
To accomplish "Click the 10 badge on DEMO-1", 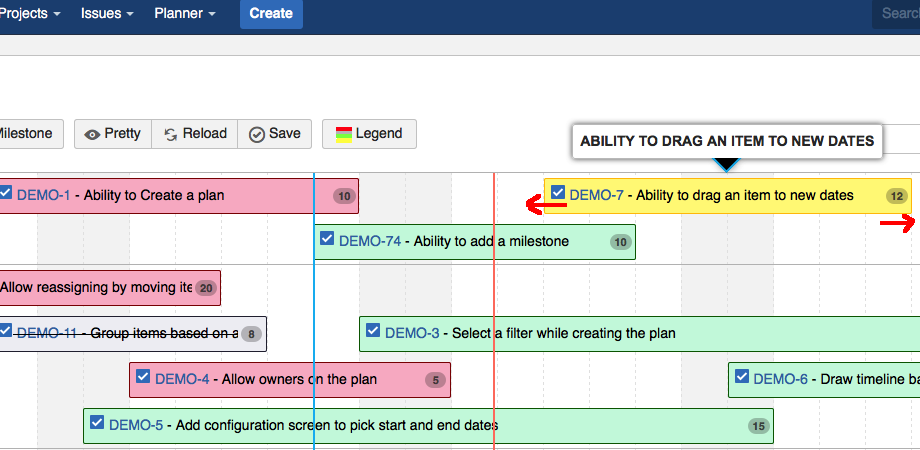I will [x=344, y=197].
